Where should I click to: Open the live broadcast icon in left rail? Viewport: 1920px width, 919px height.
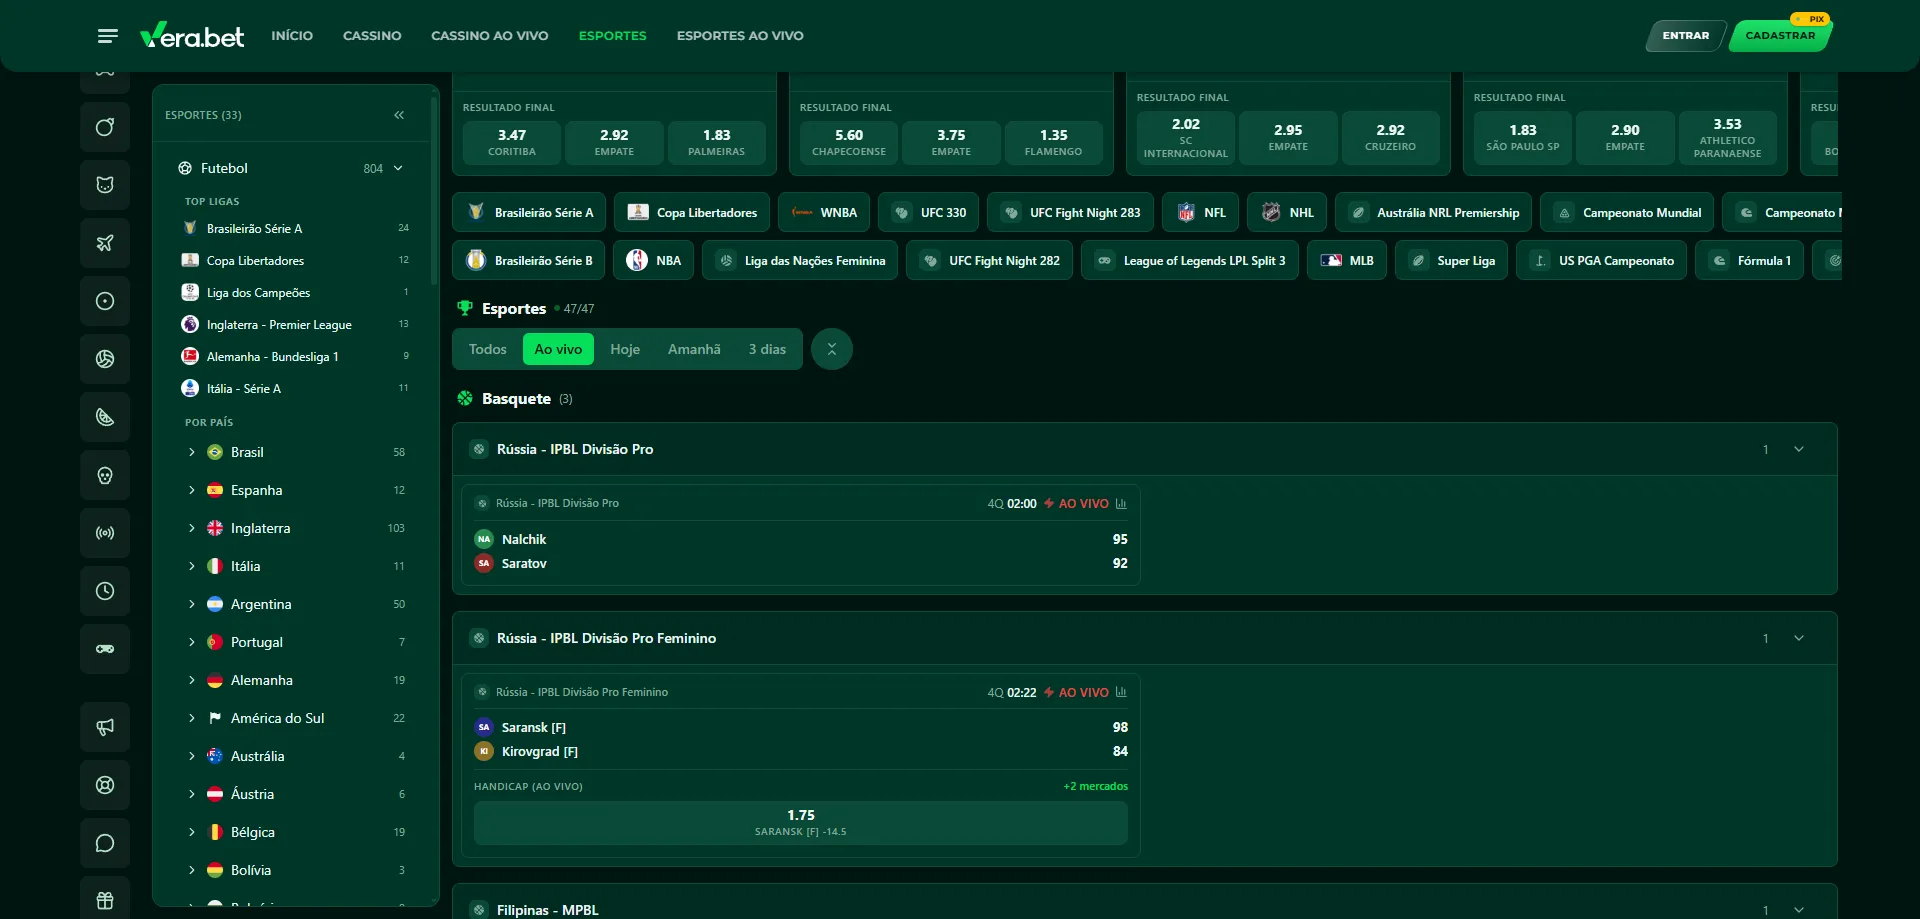coord(105,533)
